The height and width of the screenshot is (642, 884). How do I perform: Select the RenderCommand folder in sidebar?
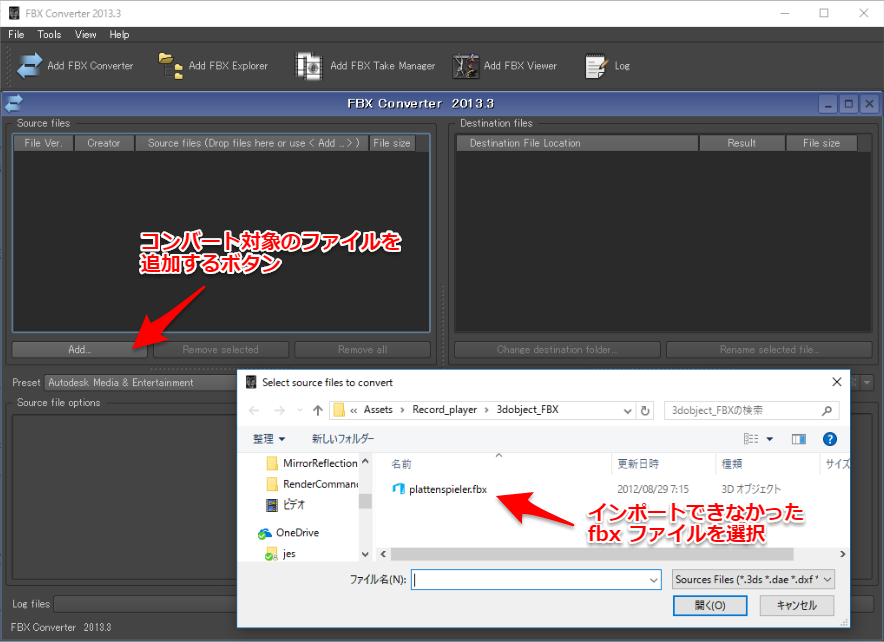pyautogui.click(x=312, y=484)
